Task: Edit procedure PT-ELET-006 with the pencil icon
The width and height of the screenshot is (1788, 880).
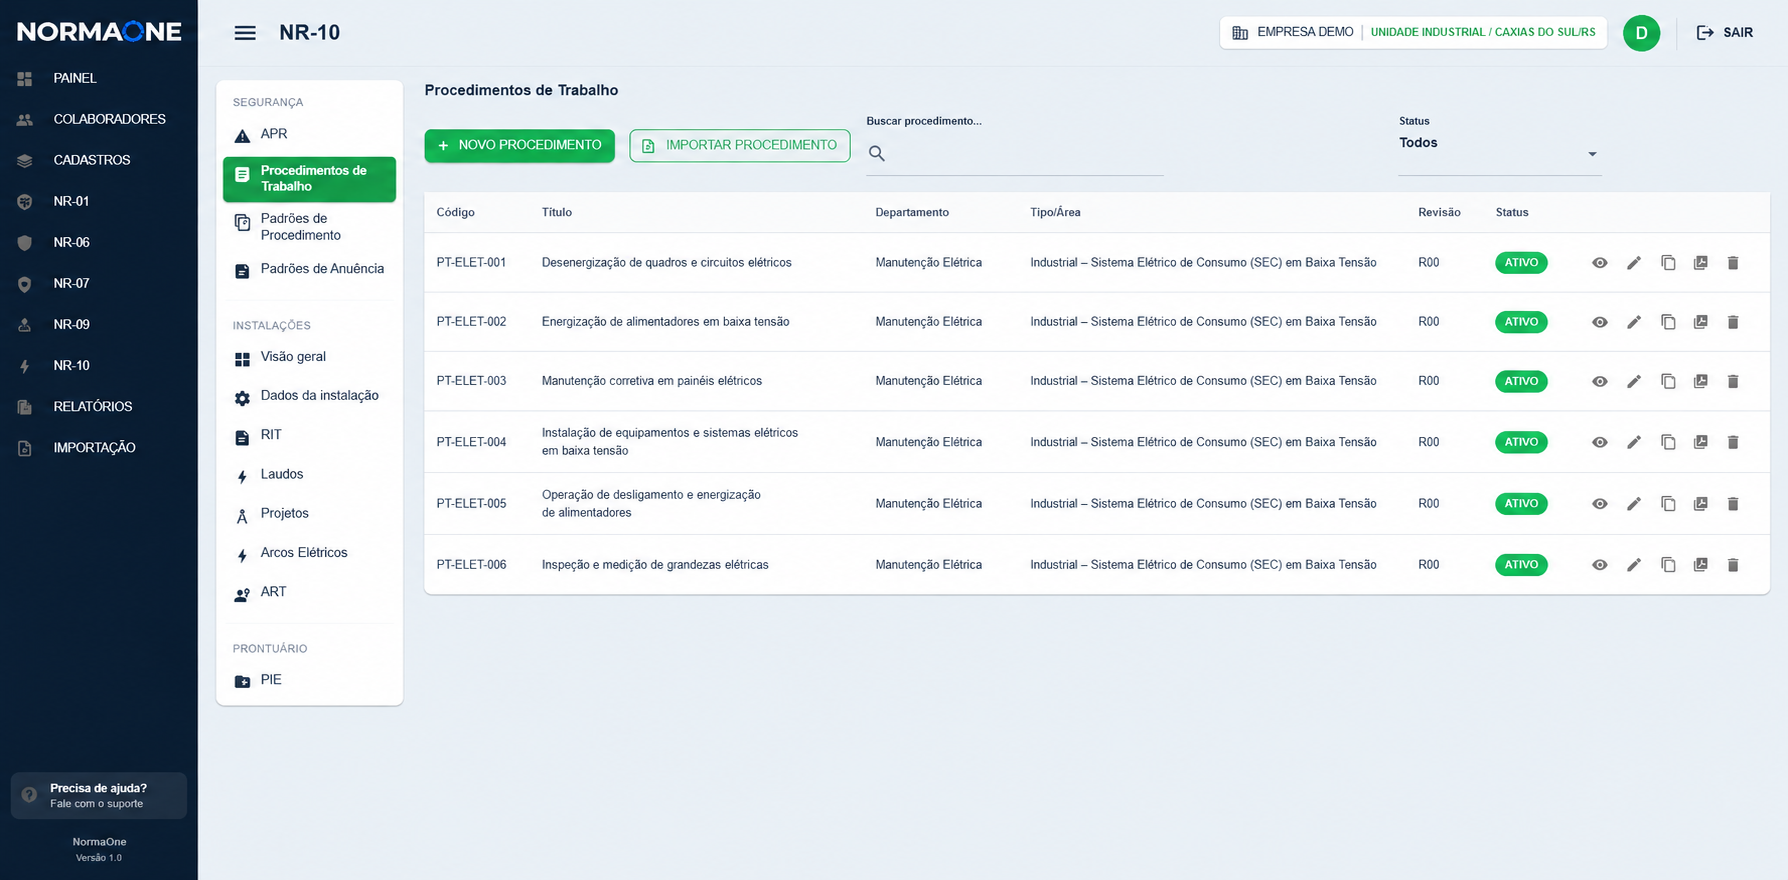Action: (x=1634, y=565)
